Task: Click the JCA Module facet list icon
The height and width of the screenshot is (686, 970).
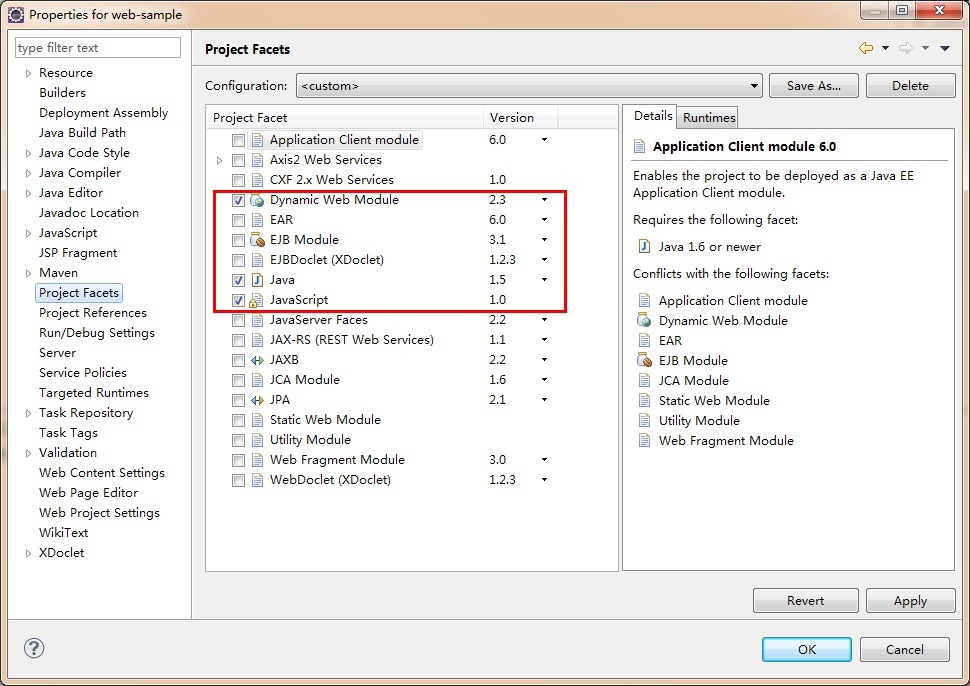Action: [257, 380]
